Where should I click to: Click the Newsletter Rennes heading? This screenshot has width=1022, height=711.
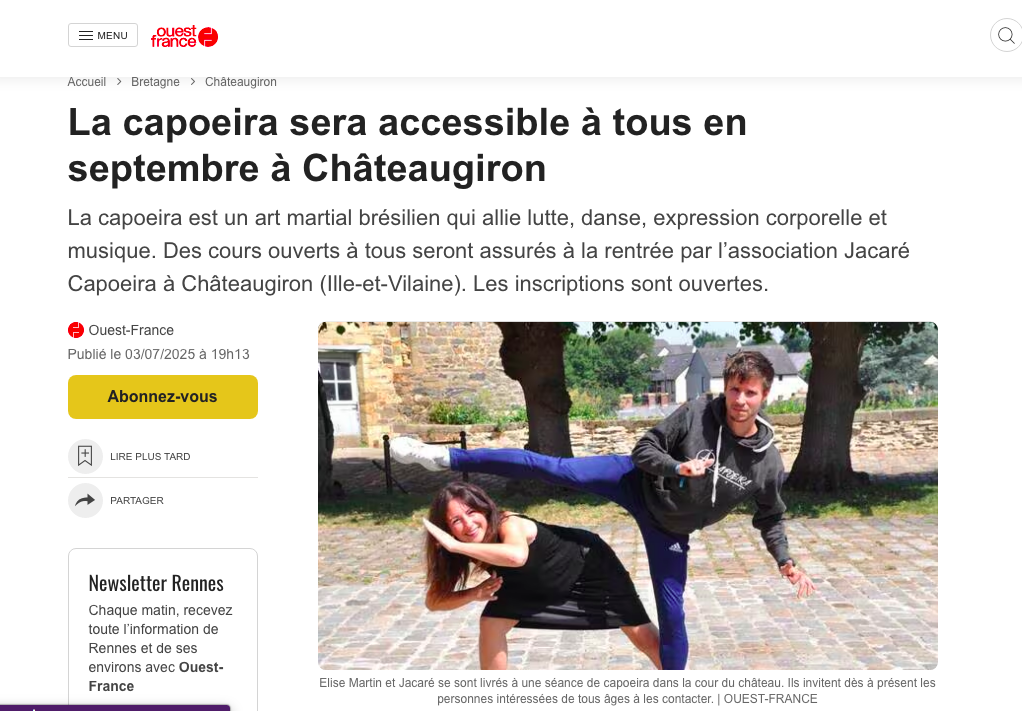[x=156, y=583]
